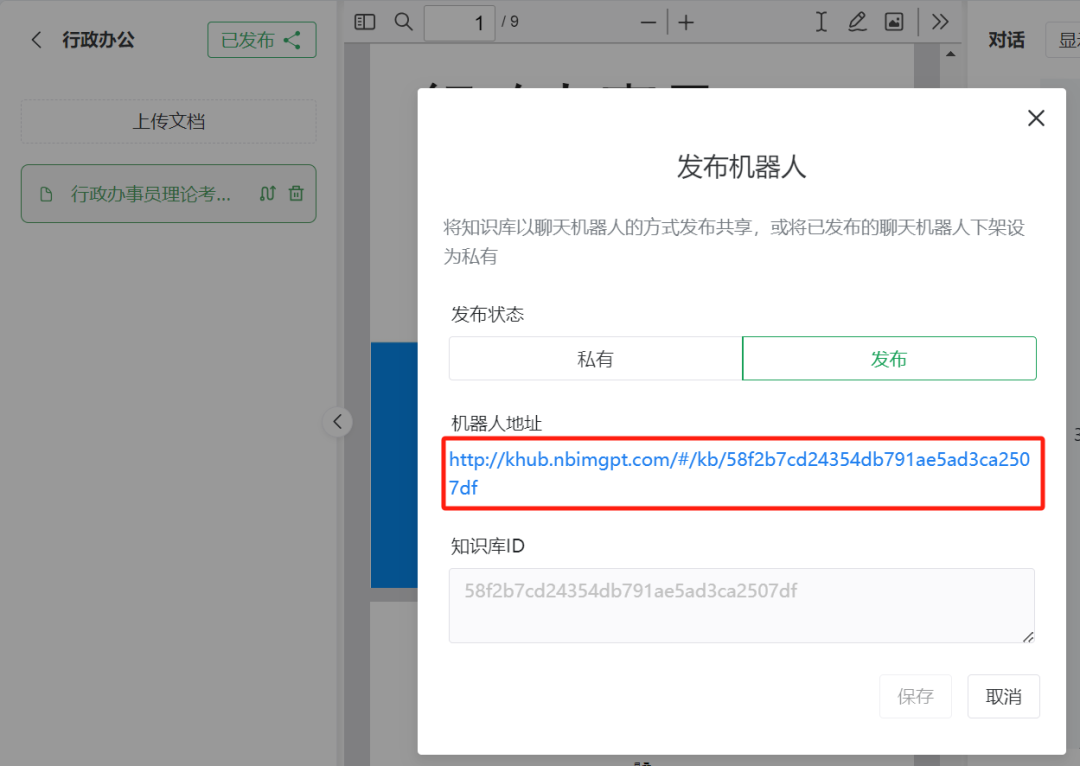The image size is (1080, 766).
Task: Click the 发布状态 label
Action: pyautogui.click(x=488, y=314)
